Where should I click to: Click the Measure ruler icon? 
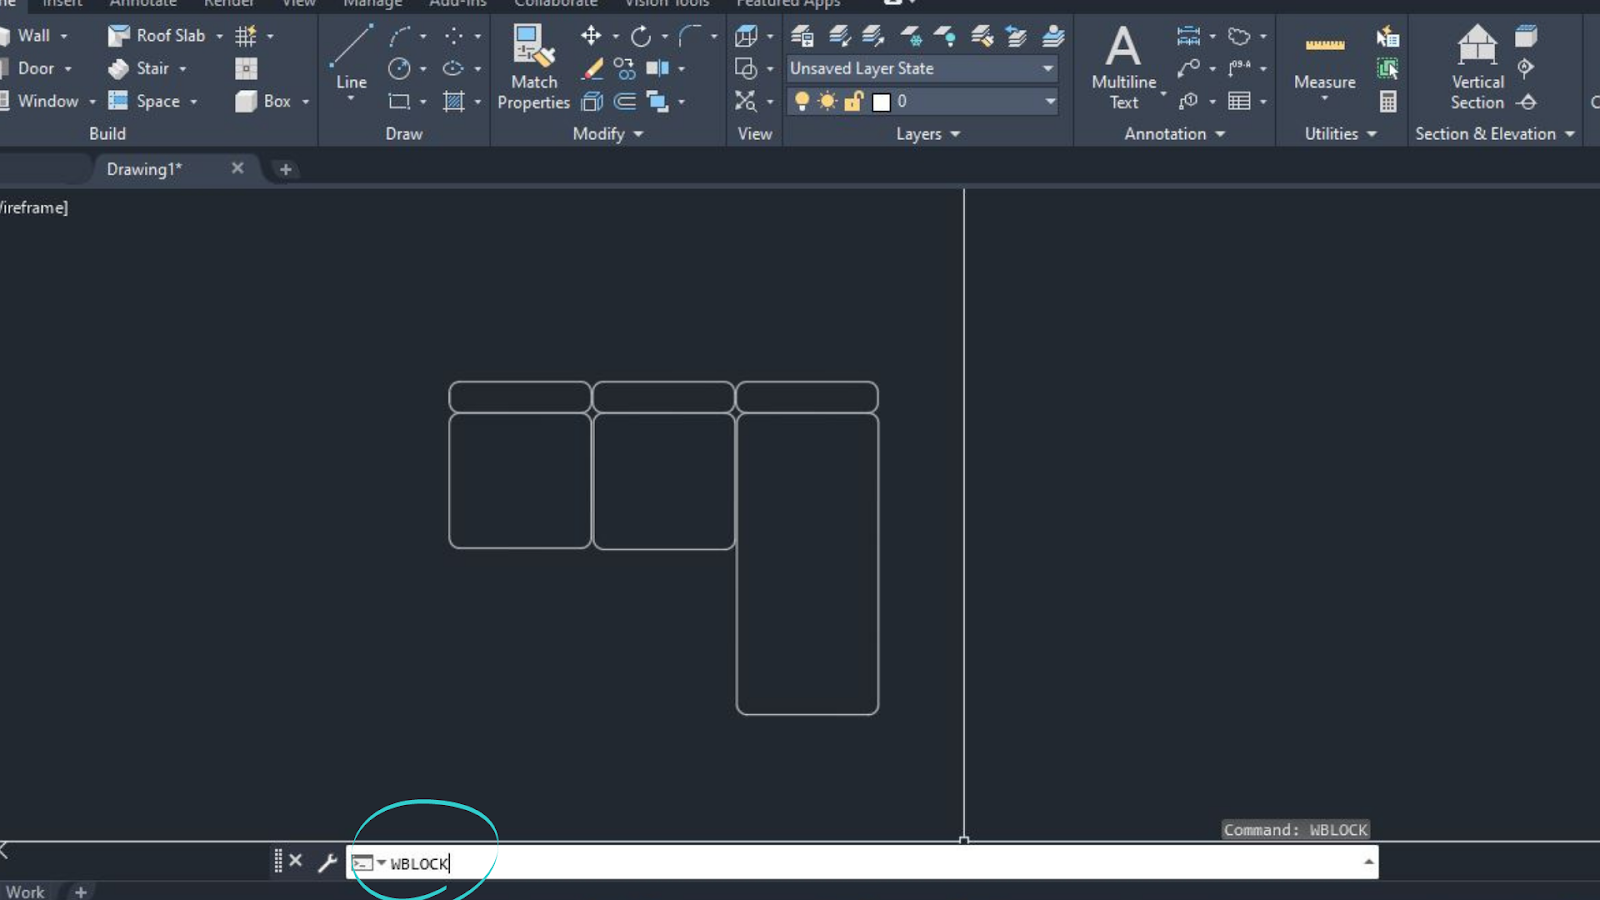click(x=1324, y=44)
